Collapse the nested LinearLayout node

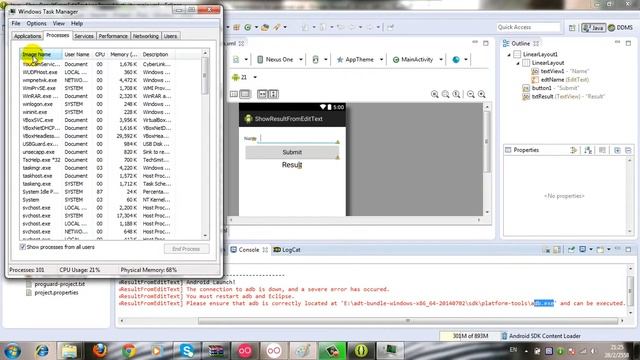click(518, 63)
